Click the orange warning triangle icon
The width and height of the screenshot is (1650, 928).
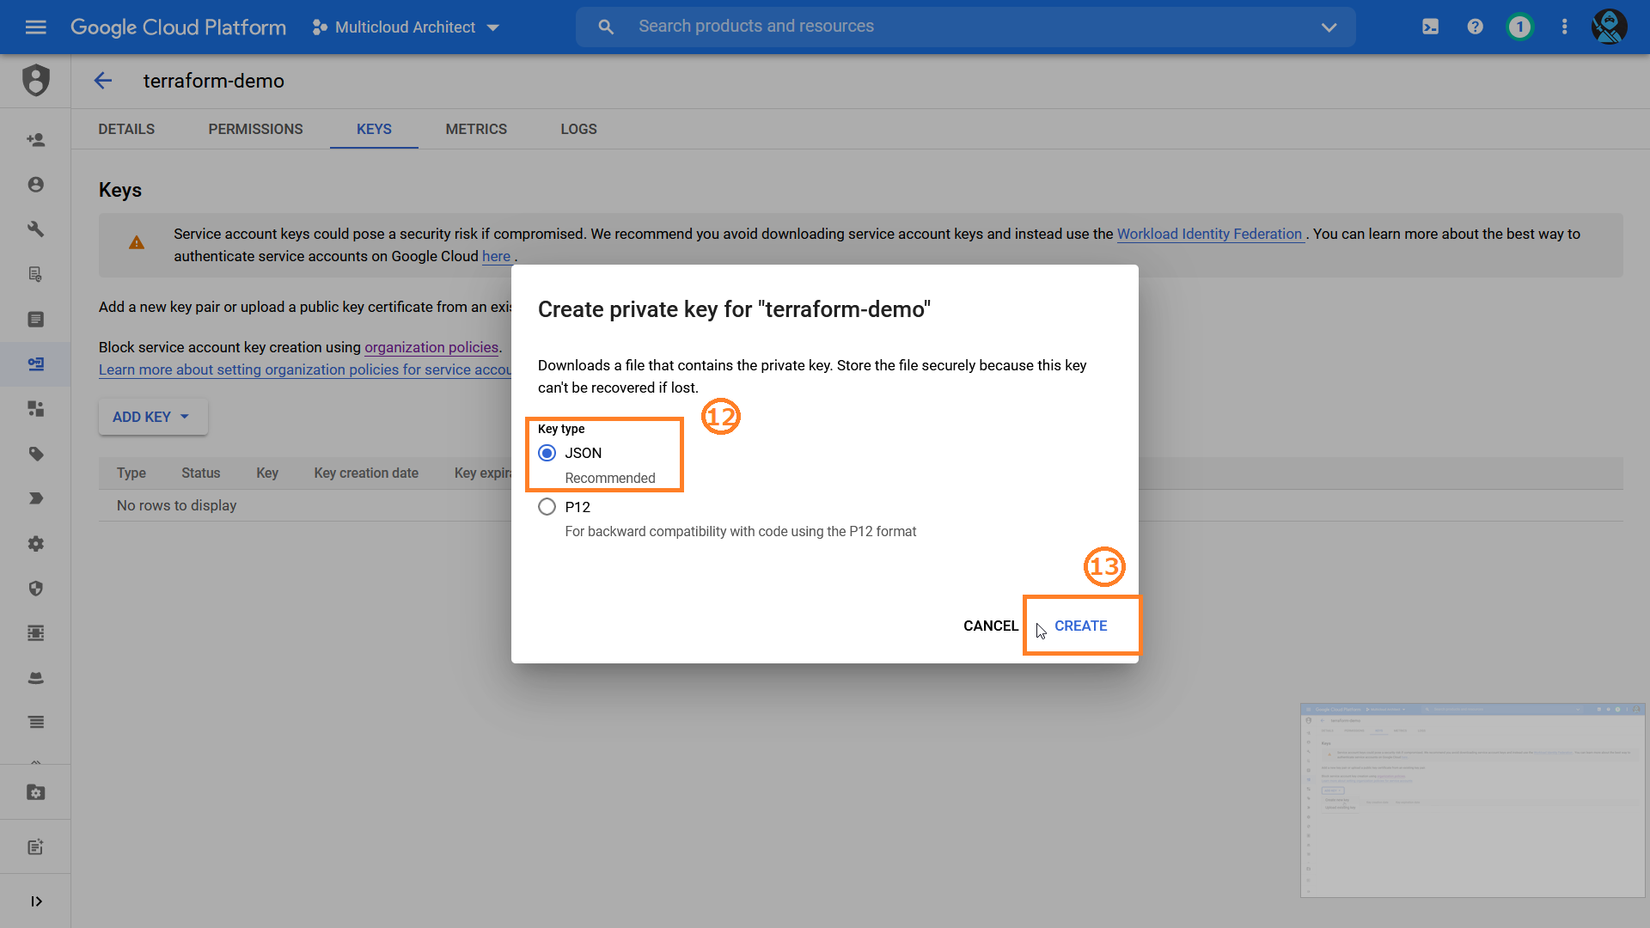[137, 243]
